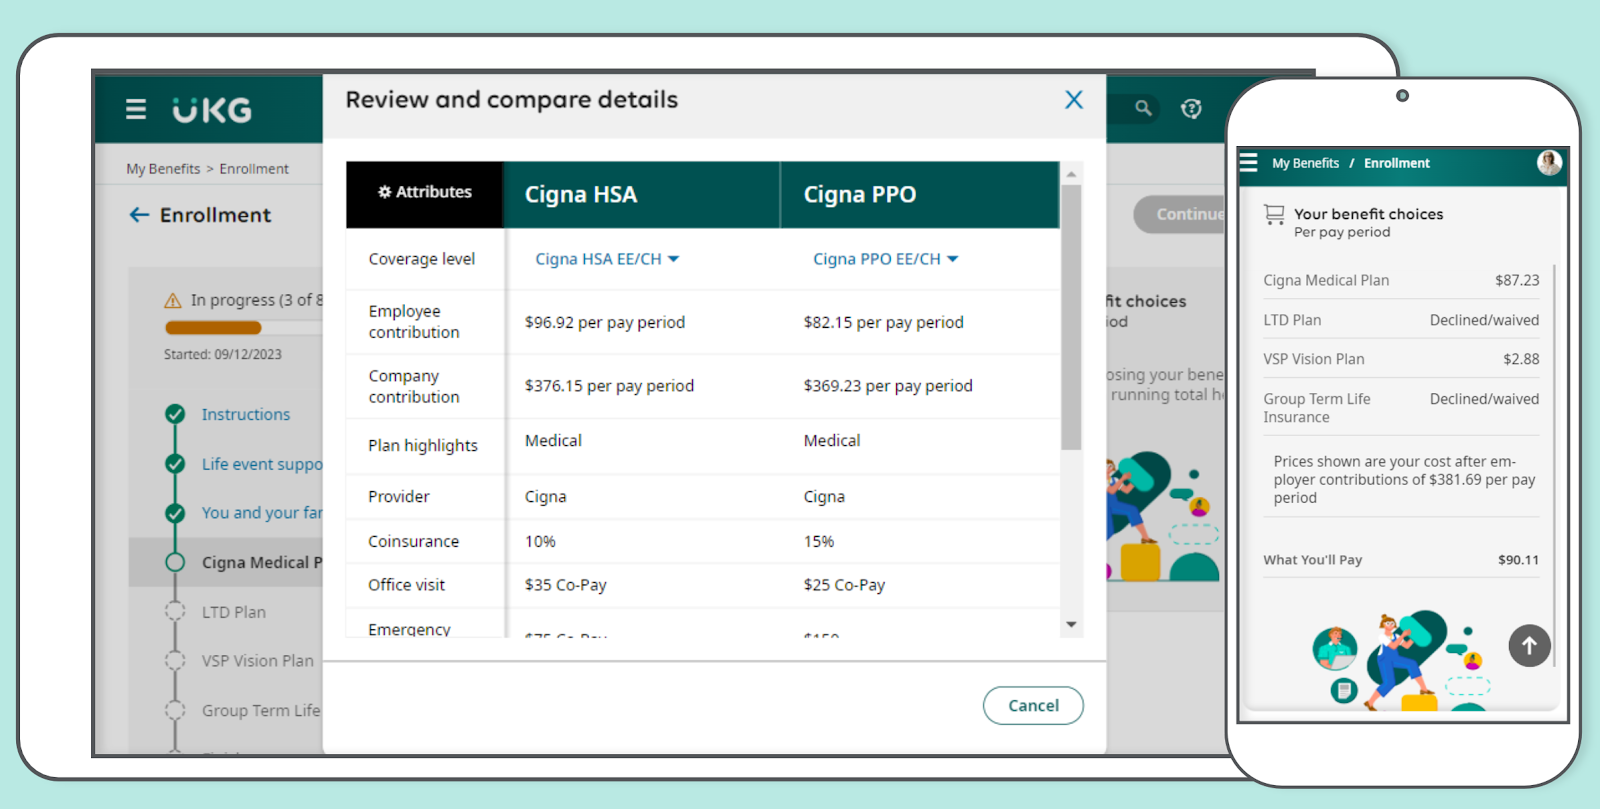Click the comparison table scrollbar thumb
This screenshot has height=809, width=1600.
tap(1071, 317)
